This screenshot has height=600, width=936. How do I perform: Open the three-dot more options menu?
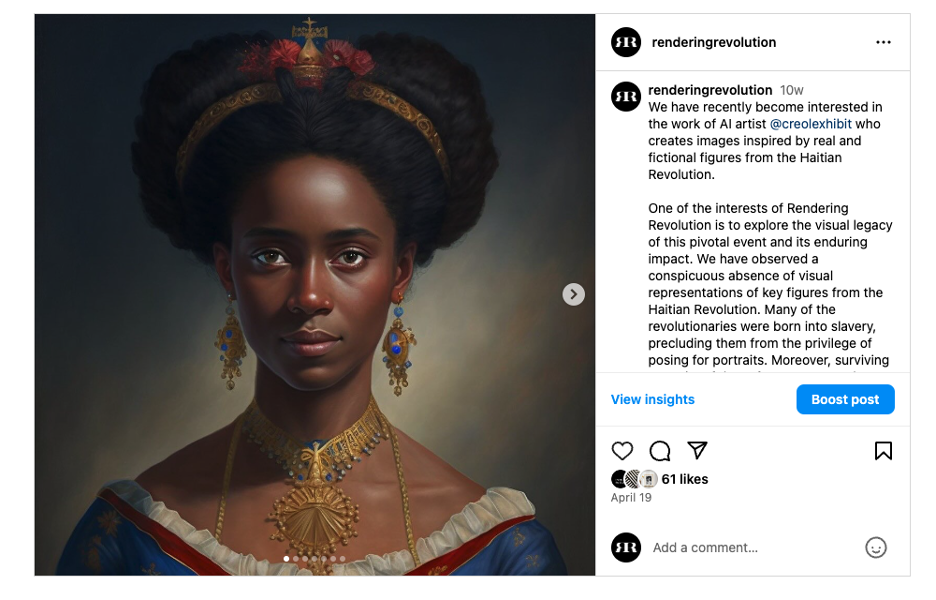coord(883,42)
